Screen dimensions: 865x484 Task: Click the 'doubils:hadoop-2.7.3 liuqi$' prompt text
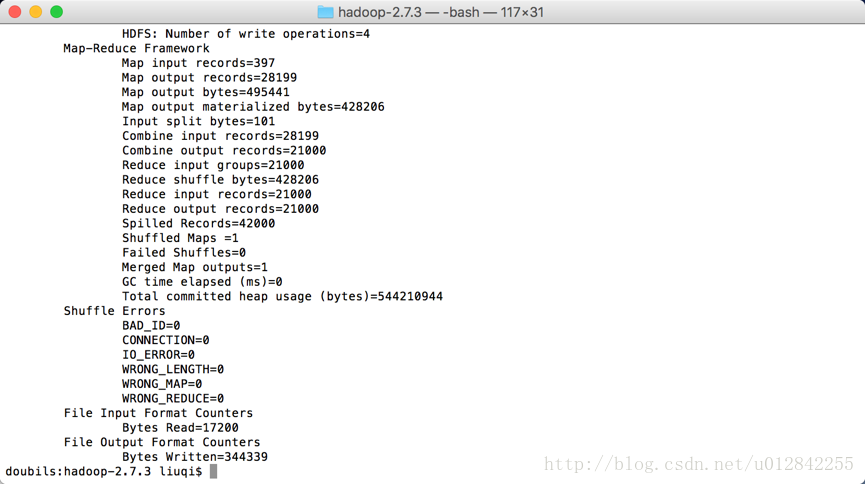pyautogui.click(x=104, y=471)
